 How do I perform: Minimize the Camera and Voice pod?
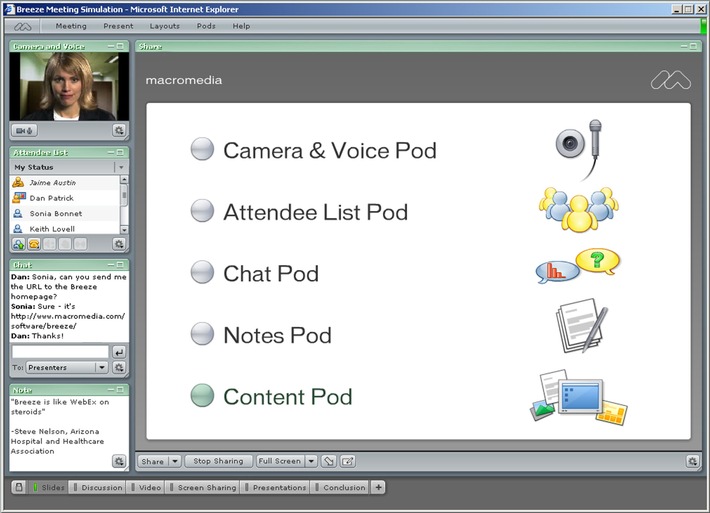[x=111, y=46]
